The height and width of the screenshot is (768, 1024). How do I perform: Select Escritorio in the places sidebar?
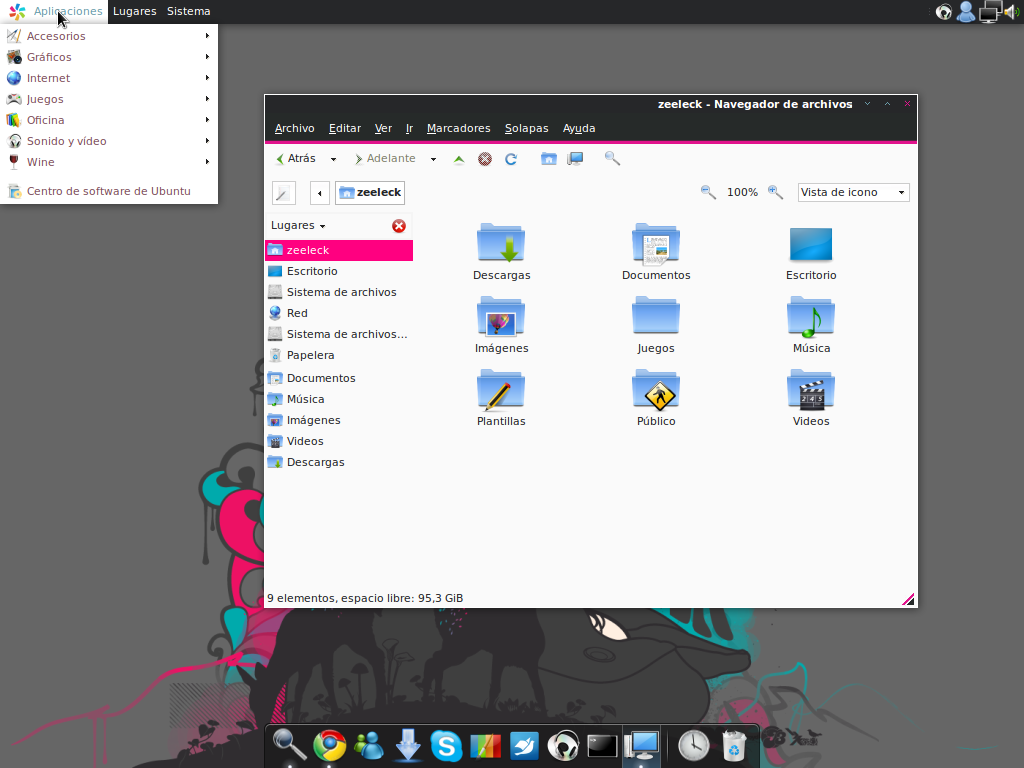tap(339, 271)
